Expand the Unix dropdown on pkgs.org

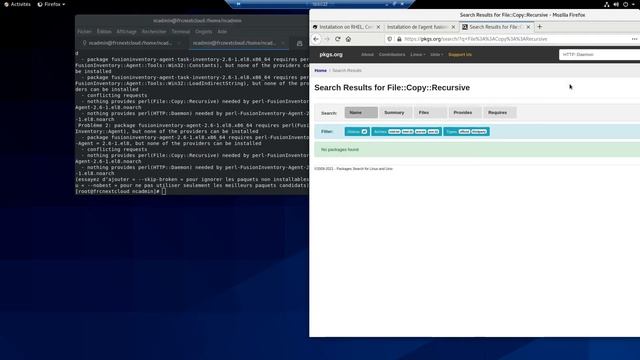tap(436, 54)
